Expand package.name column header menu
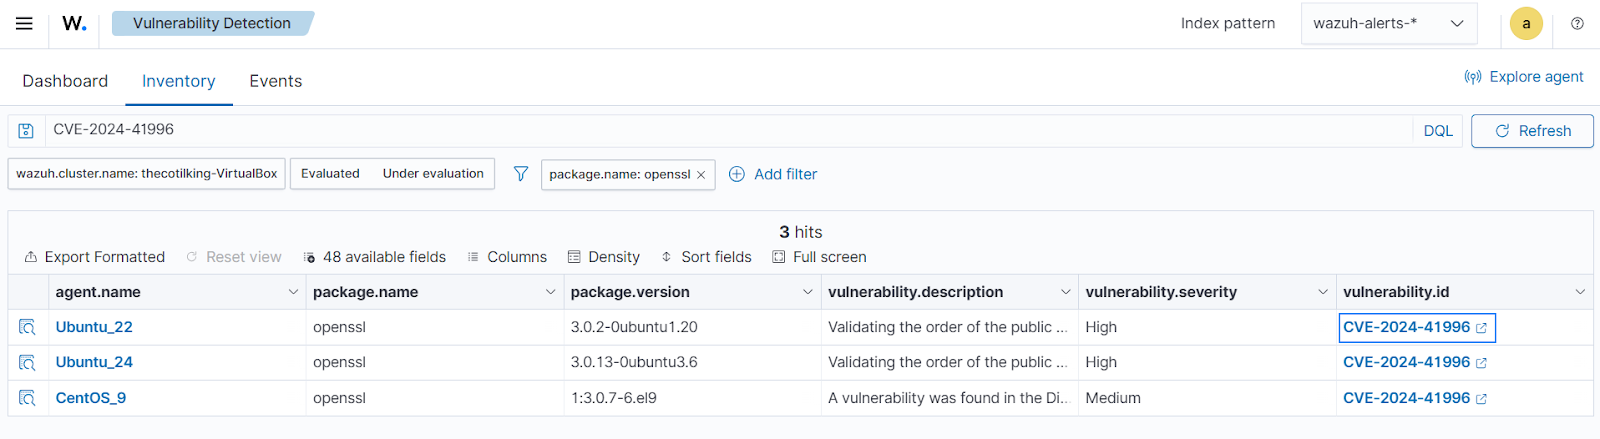 (550, 292)
